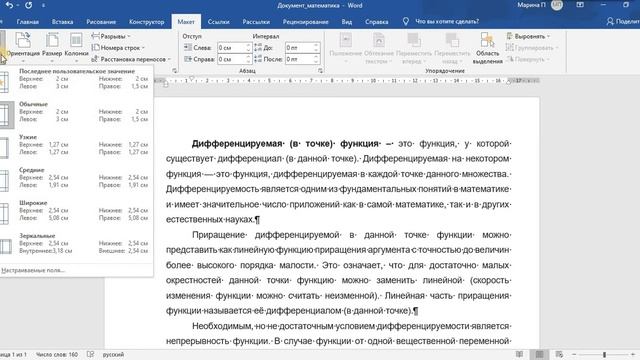Image resolution: width=640 pixels, height=360 pixels.
Task: Open the Orientation button icon
Action: click(x=23, y=40)
